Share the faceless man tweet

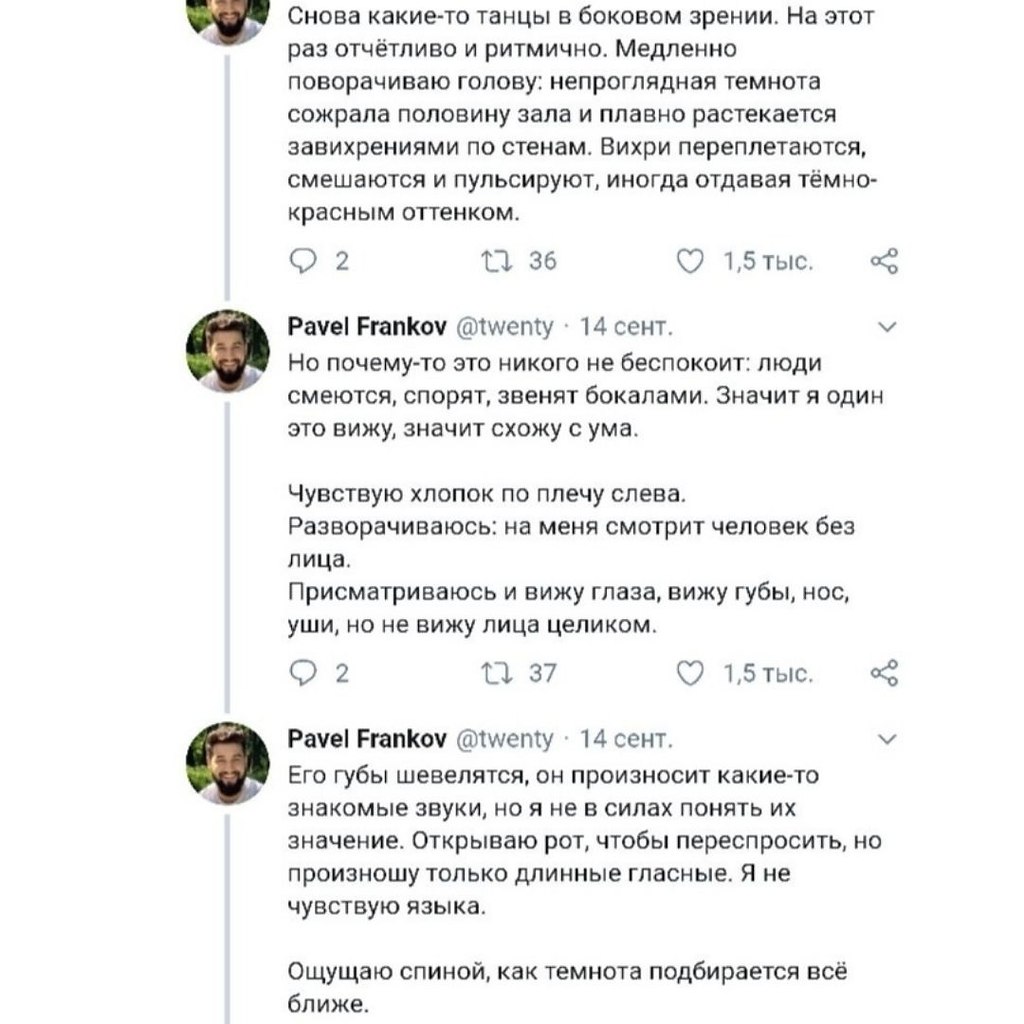point(884,673)
